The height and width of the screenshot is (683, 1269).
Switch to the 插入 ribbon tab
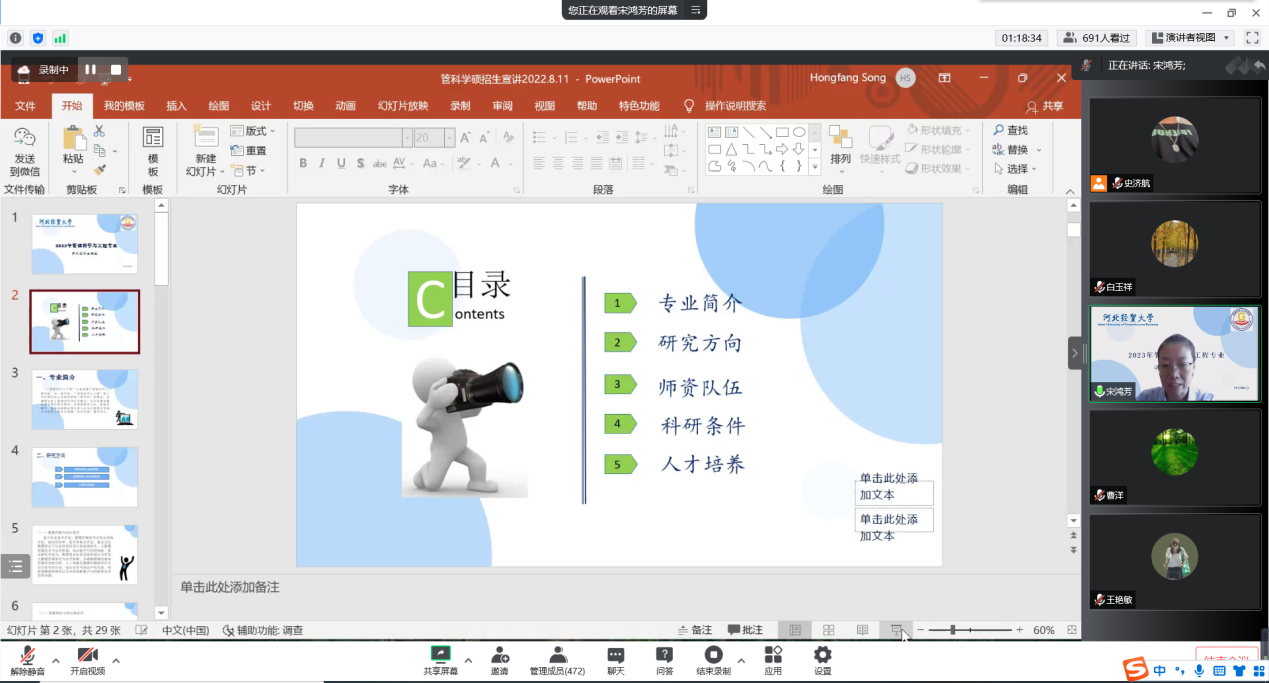pyautogui.click(x=176, y=106)
